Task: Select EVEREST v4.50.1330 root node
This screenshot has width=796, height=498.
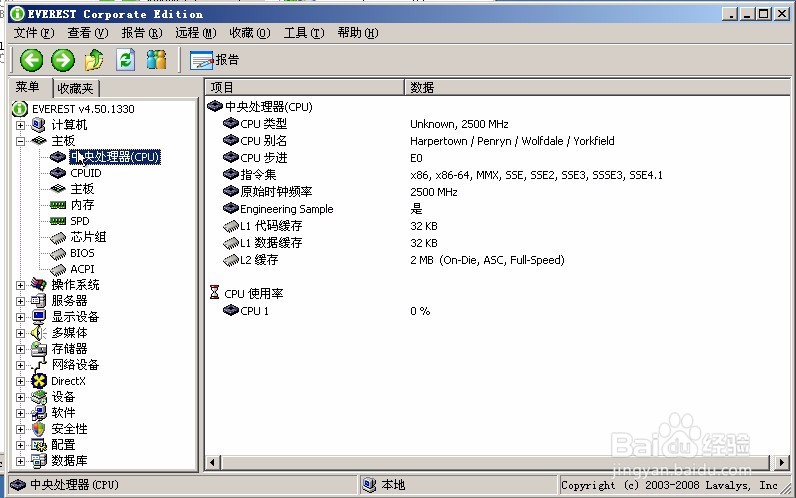Action: coord(83,109)
